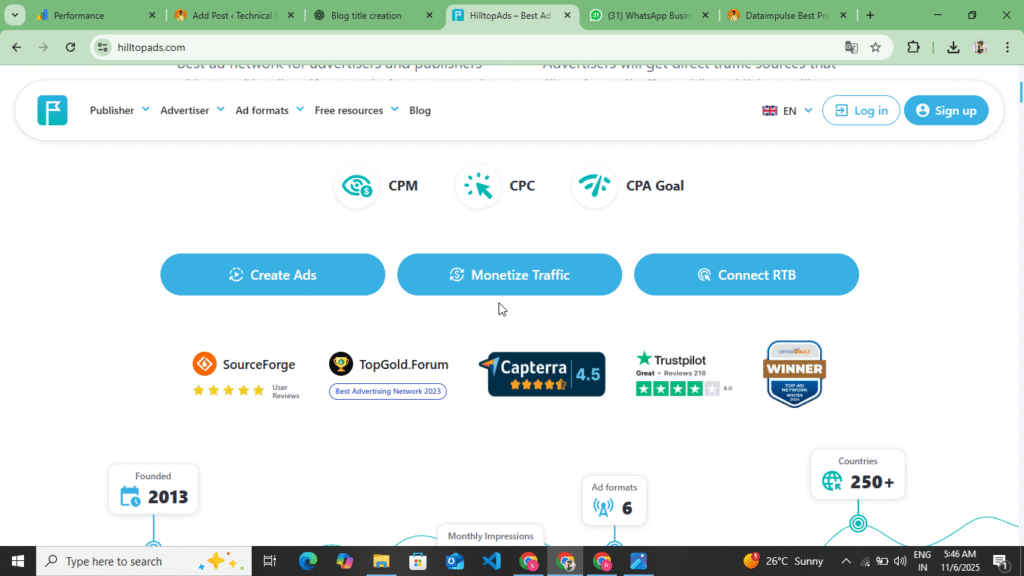Open Google Translate from the address bar
This screenshot has width=1024, height=576.
tap(852, 47)
